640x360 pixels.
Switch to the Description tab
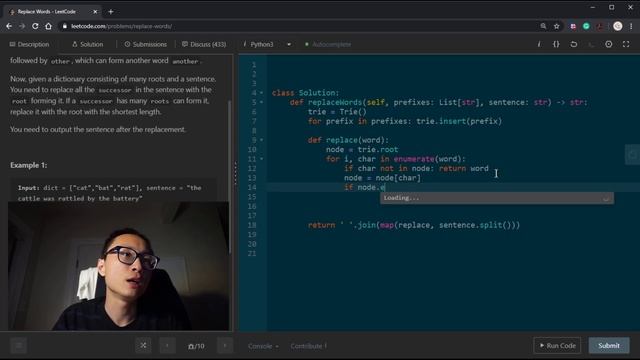tap(29, 44)
